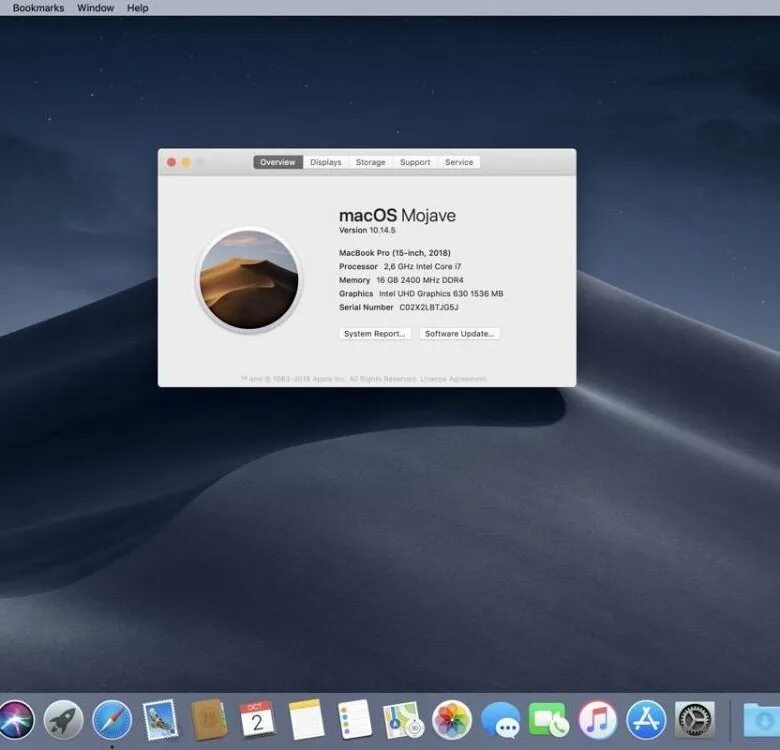Click the macOS Mojave dune image
The height and width of the screenshot is (750, 780).
click(249, 280)
